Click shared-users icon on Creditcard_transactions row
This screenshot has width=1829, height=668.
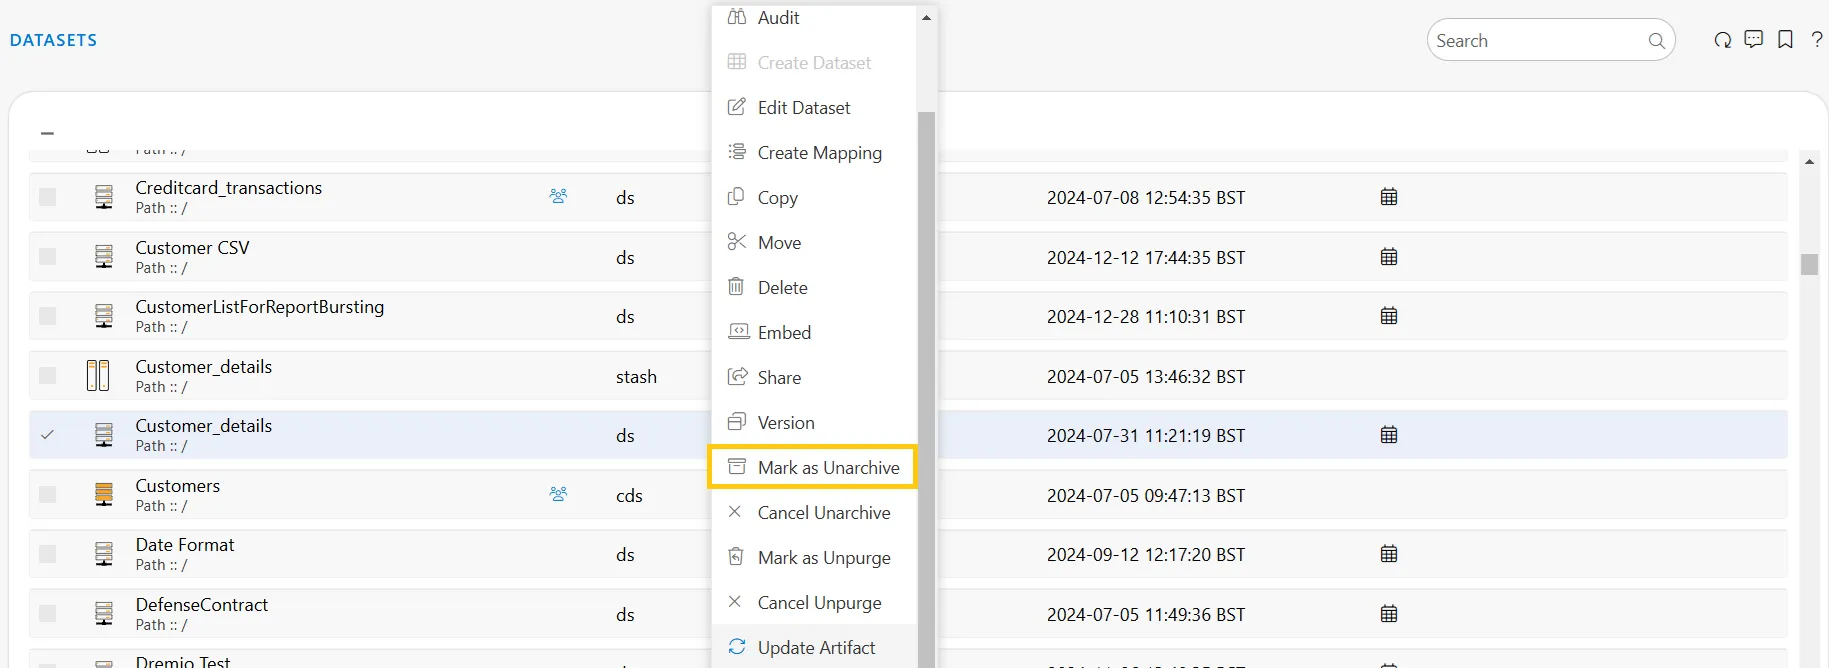(x=558, y=196)
